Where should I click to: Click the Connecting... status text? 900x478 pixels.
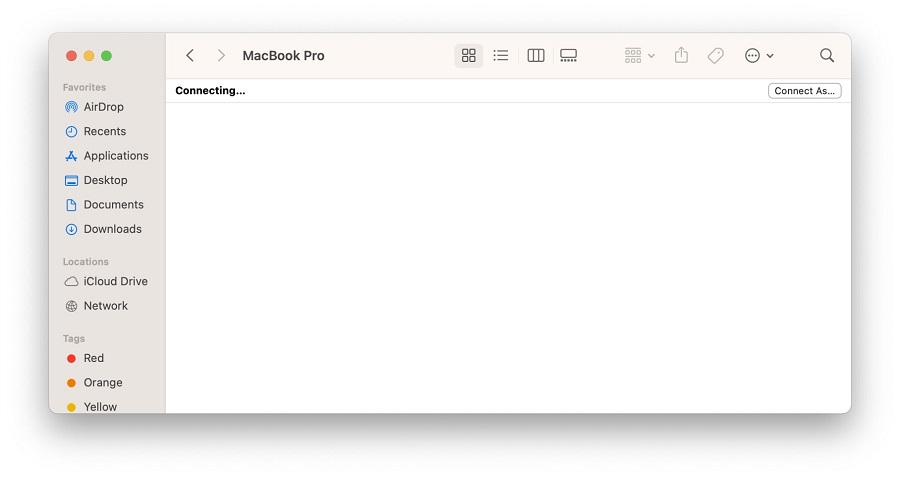[210, 91]
